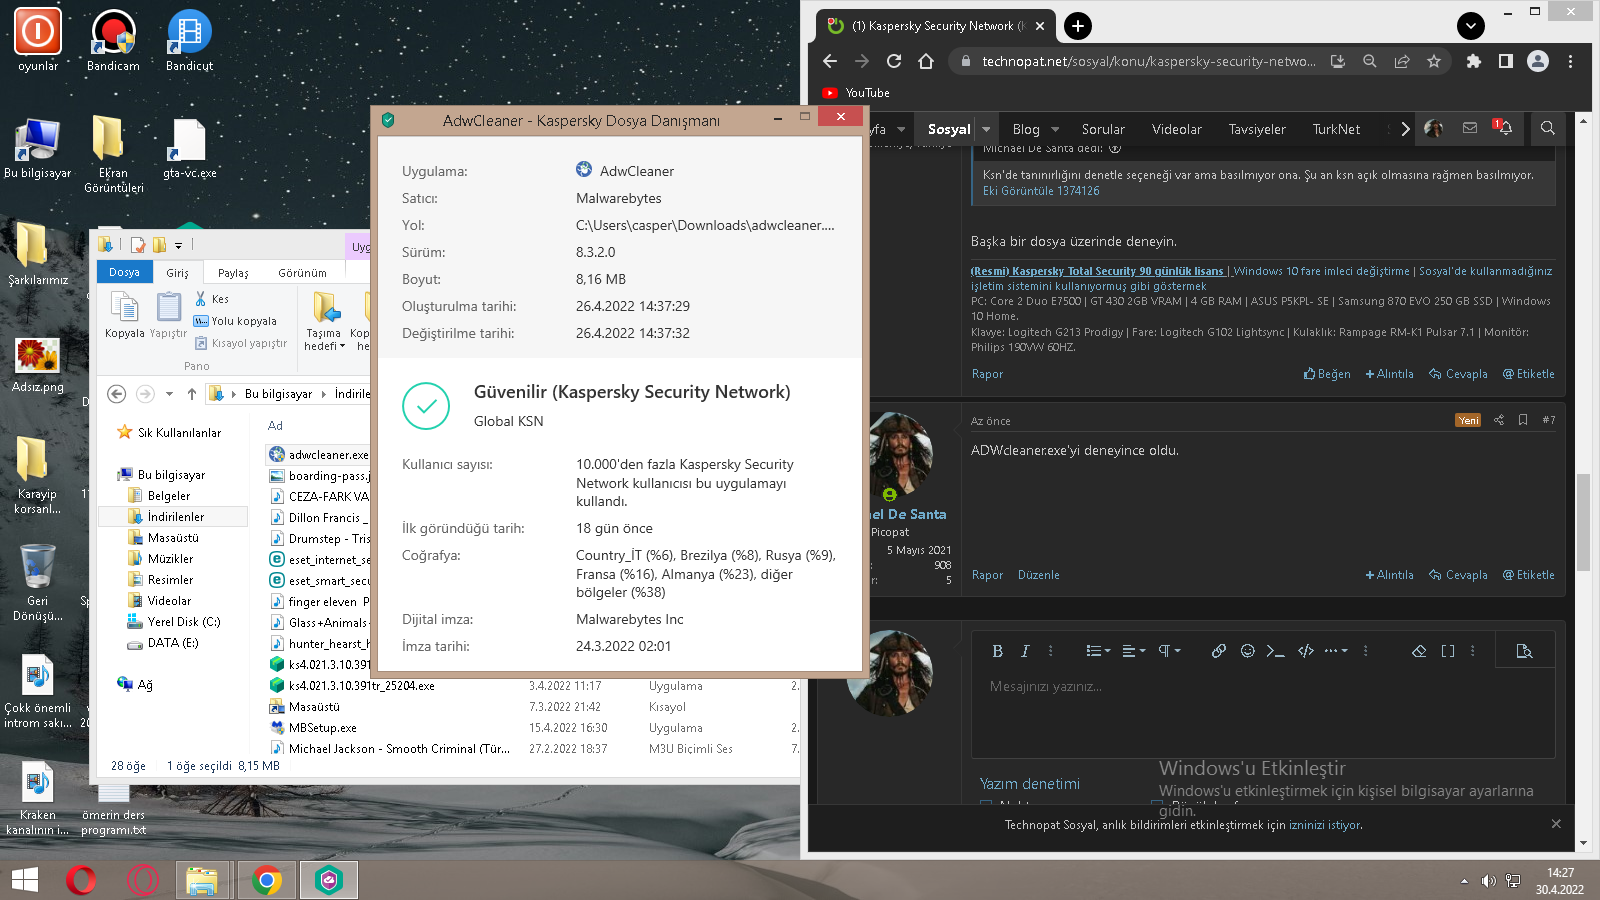Switch to the Paylaş ribbon tab
Viewport: 1600px width, 900px height.
pos(233,272)
